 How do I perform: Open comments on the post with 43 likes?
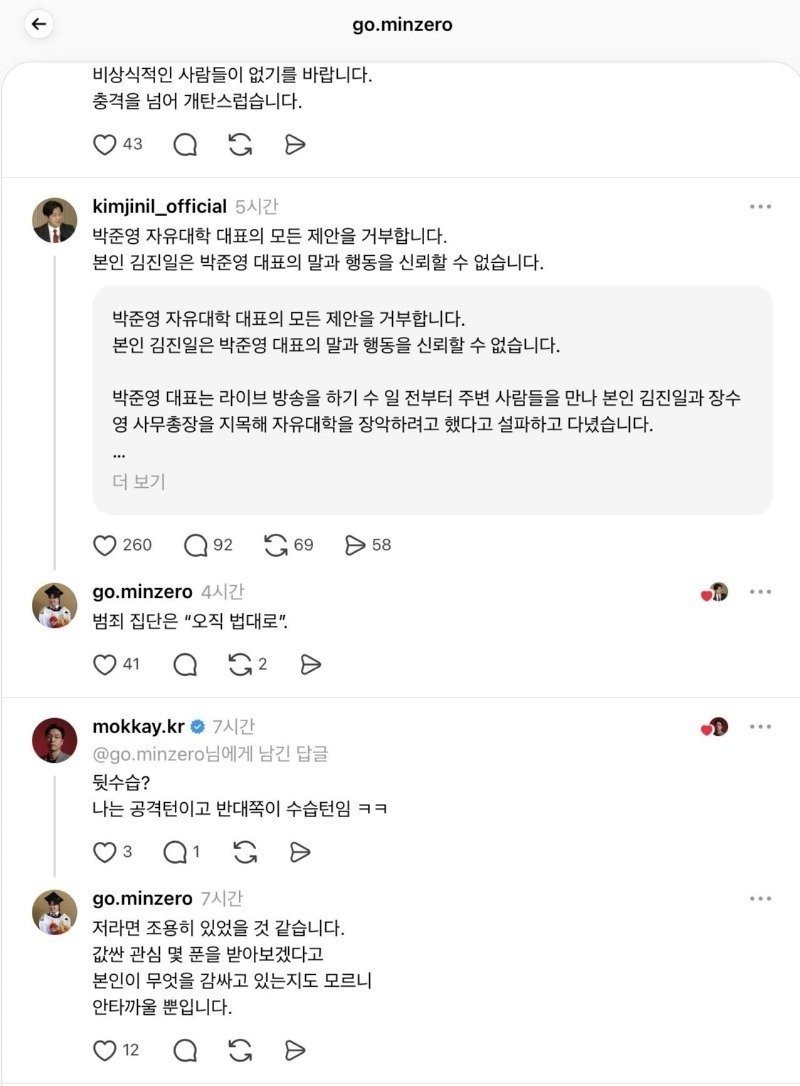[185, 145]
